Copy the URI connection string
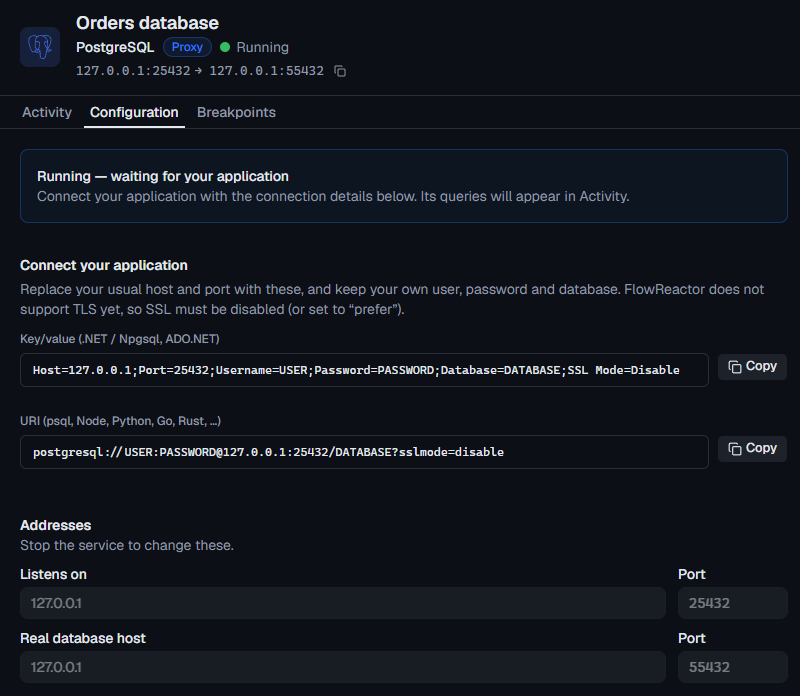800x696 pixels. (752, 449)
